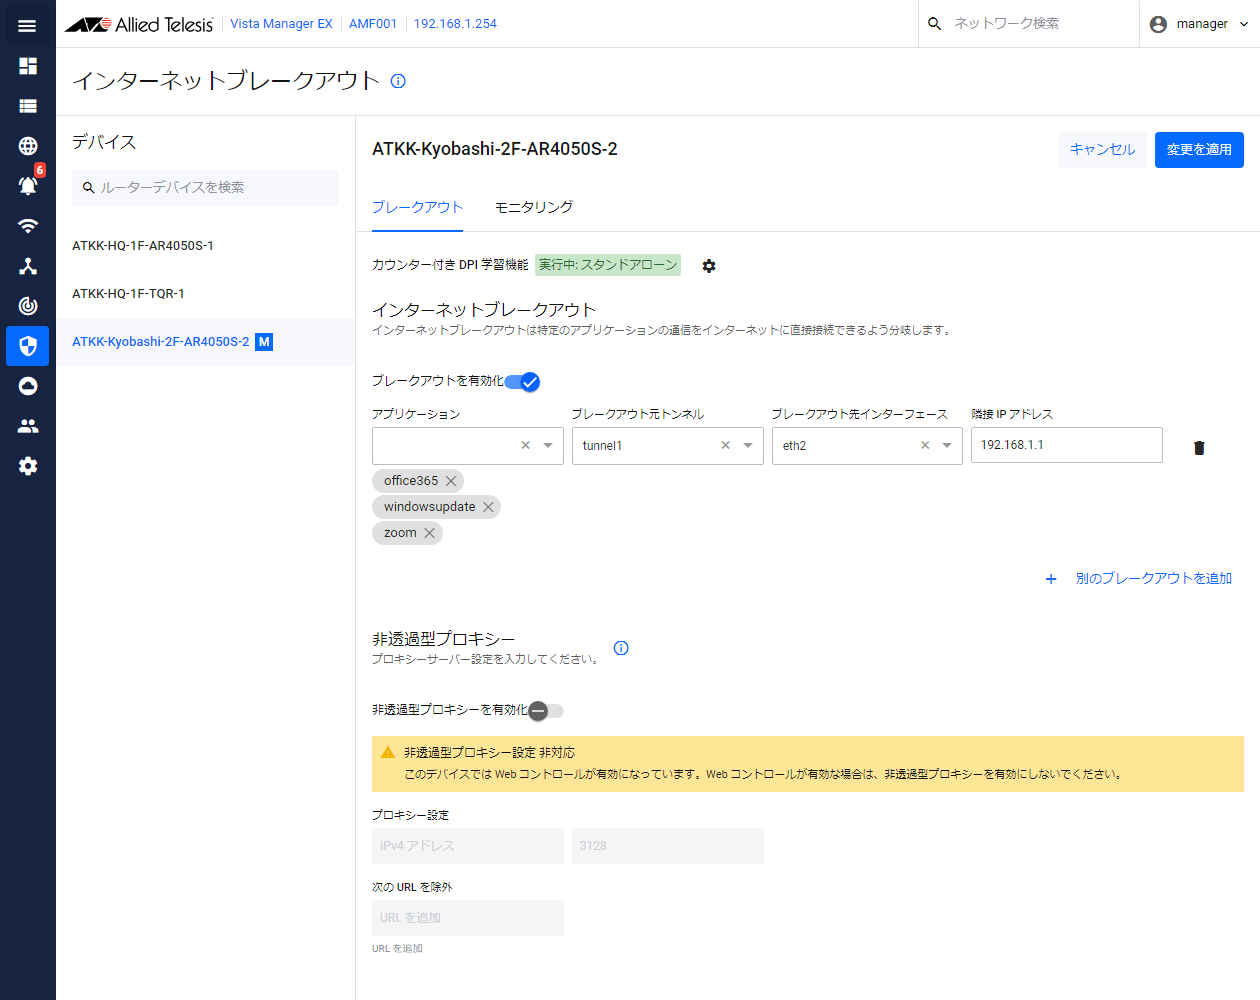The image size is (1260, 1000).
Task: Delete the breakout row with trash icon
Action: [1199, 448]
